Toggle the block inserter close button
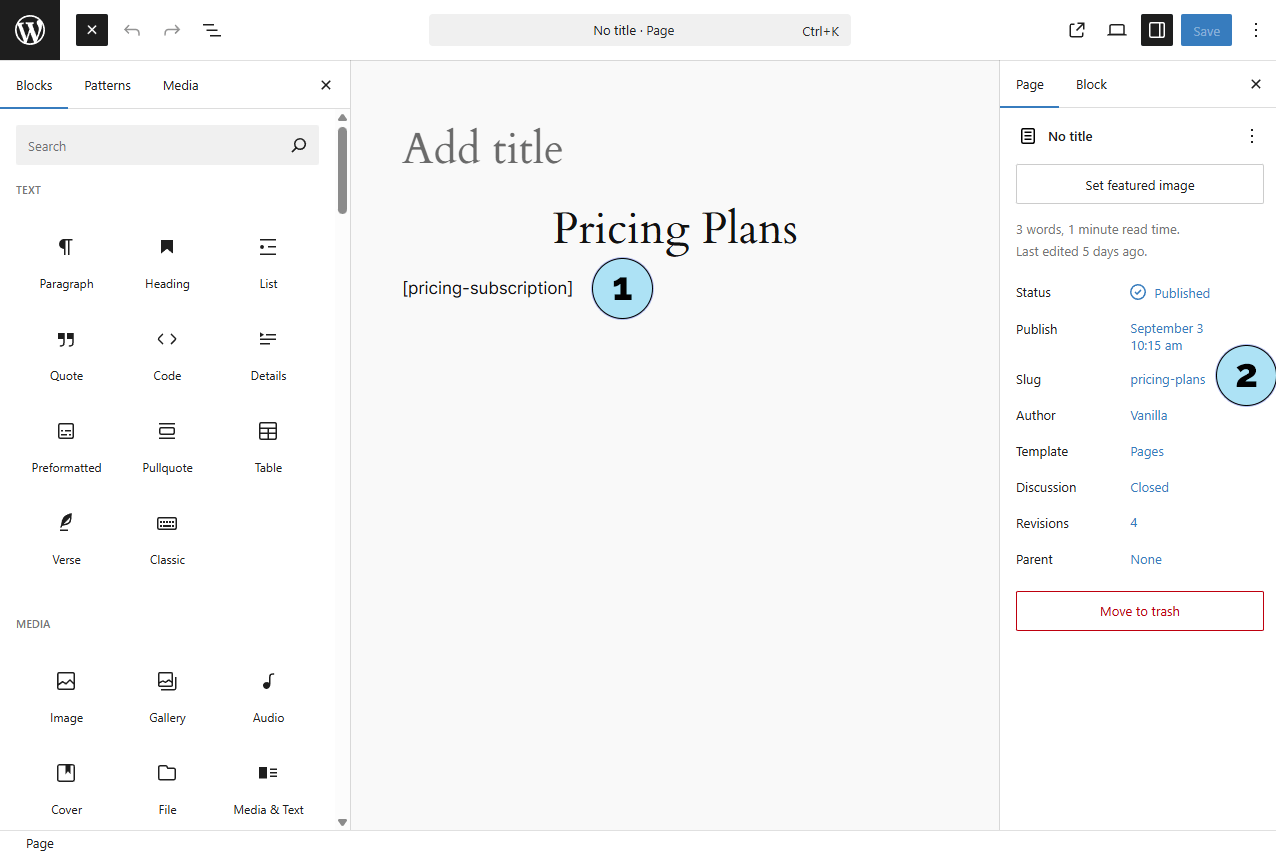1276x853 pixels. [x=92, y=30]
